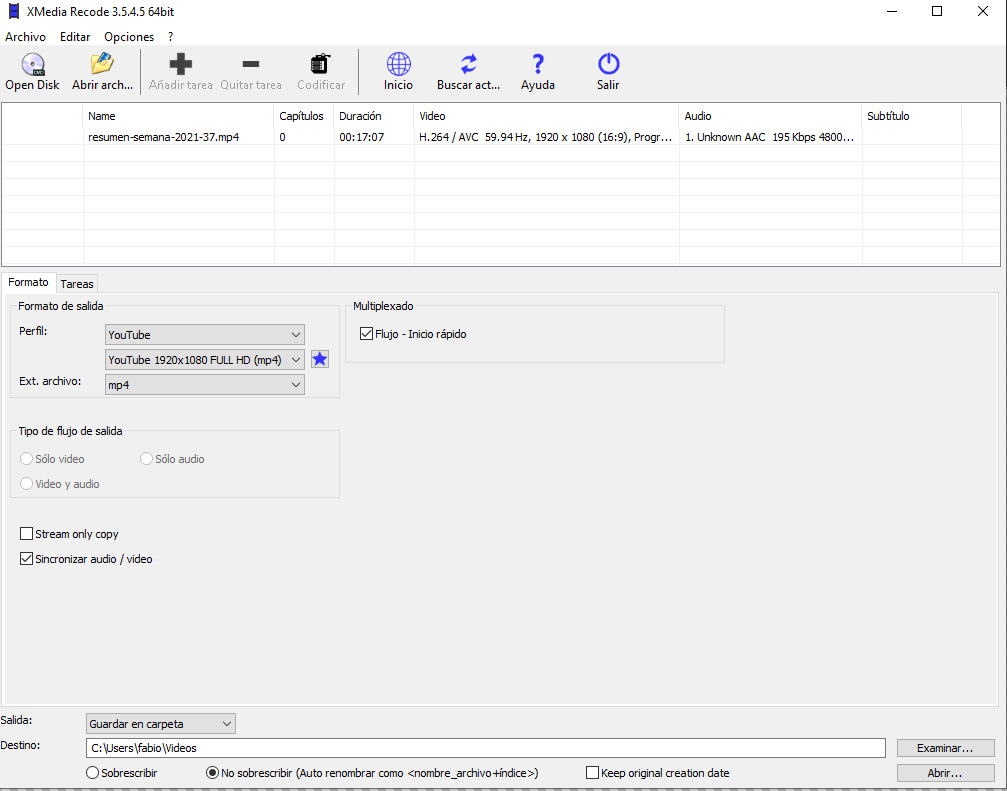Click the Examinar... button
Viewport: 1007px width, 791px height.
point(945,748)
